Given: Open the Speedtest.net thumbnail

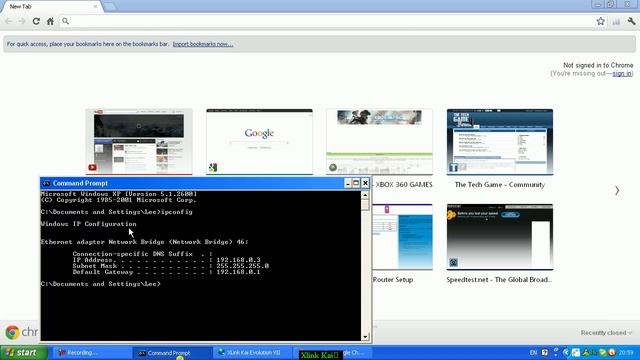Looking at the screenshot, I should 500,237.
